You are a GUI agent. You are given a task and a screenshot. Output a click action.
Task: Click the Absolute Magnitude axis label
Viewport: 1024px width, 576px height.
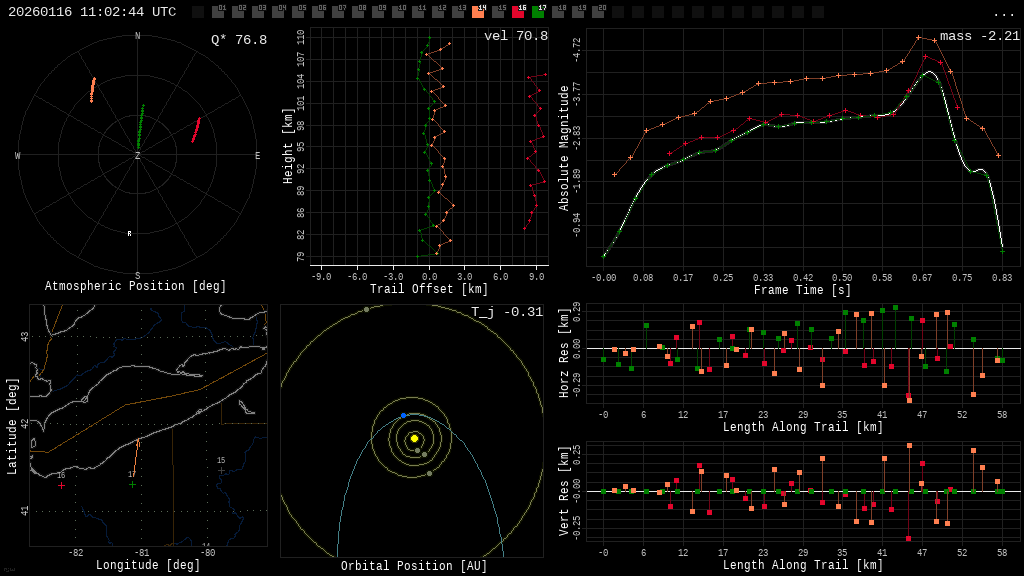(564, 148)
